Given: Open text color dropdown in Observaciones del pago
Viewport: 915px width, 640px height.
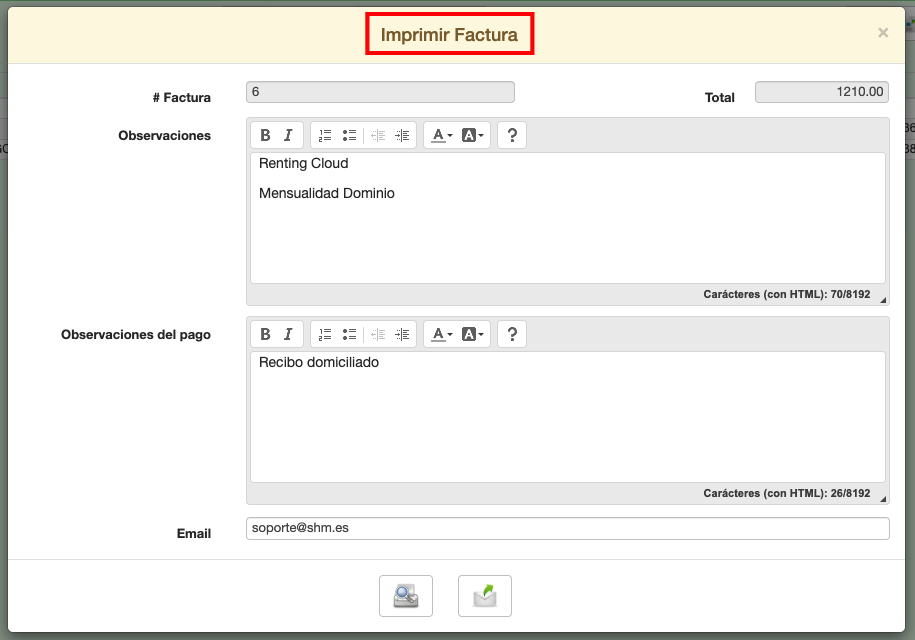Looking at the screenshot, I should (x=442, y=334).
